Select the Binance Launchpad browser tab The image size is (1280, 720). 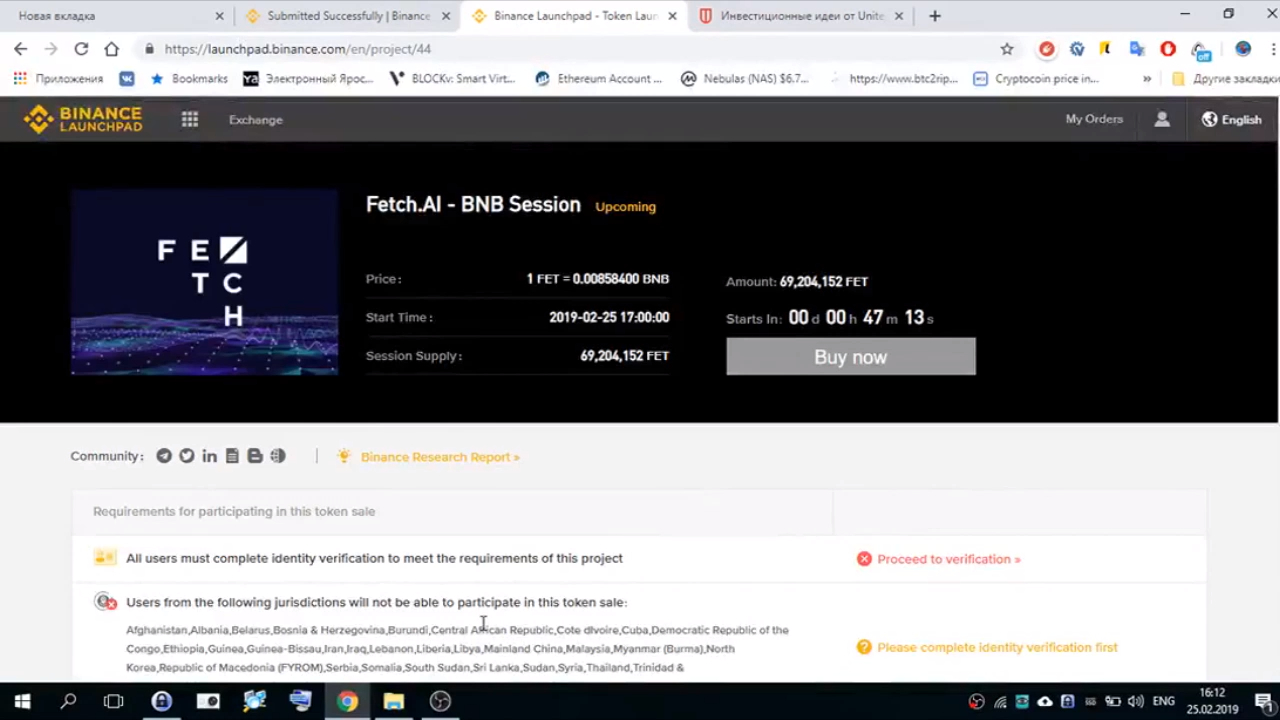(574, 16)
